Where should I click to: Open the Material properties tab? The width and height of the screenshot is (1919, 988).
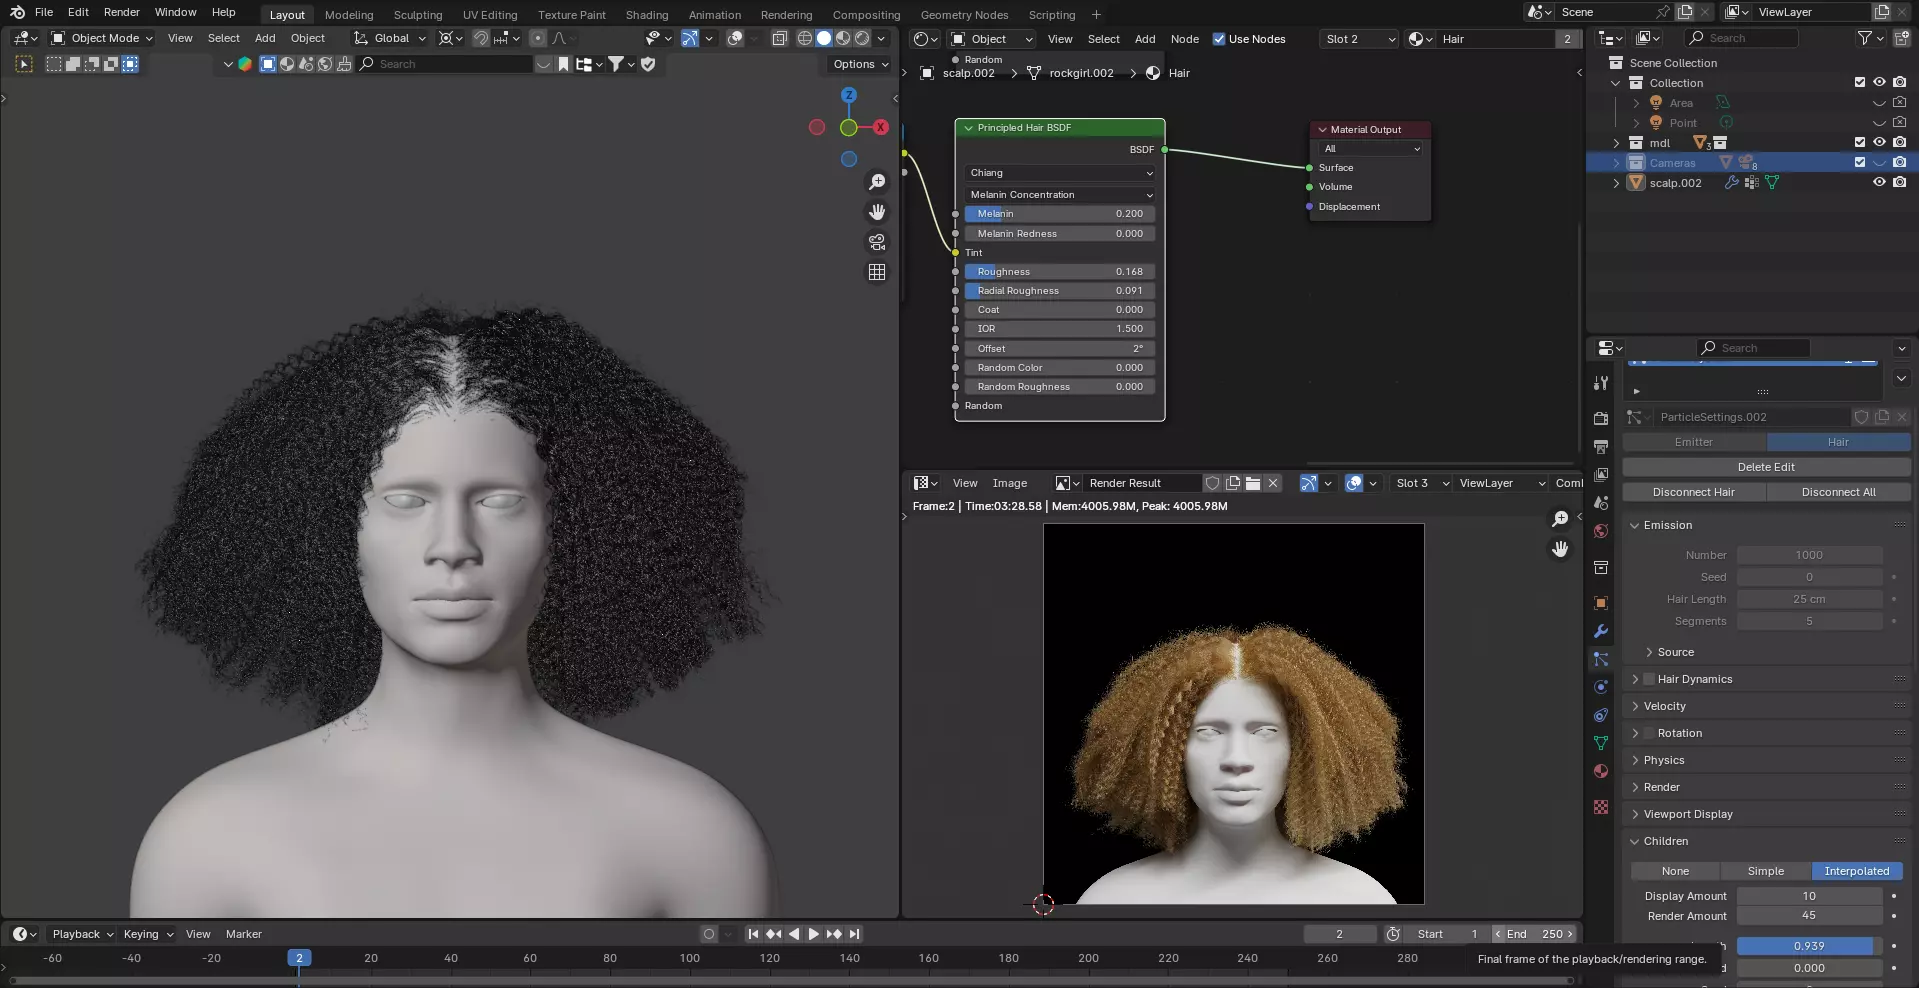pos(1601,771)
